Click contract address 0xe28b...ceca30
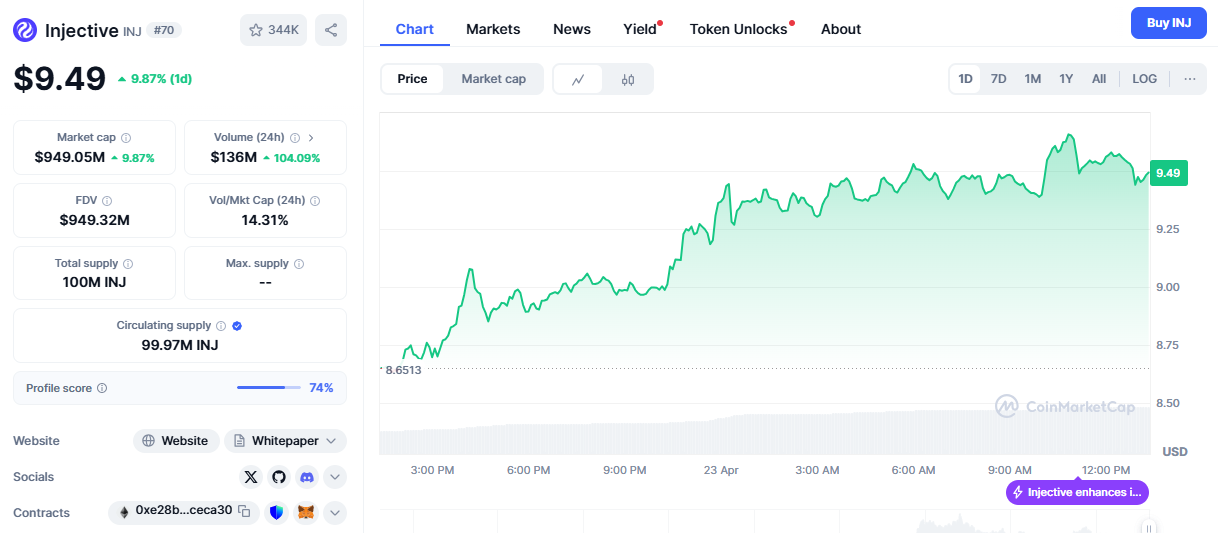1218x533 pixels. pyautogui.click(x=184, y=511)
